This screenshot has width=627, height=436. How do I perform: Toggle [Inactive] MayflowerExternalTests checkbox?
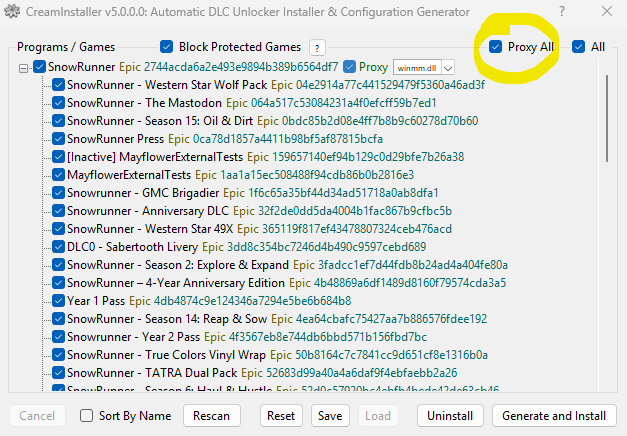(58, 157)
